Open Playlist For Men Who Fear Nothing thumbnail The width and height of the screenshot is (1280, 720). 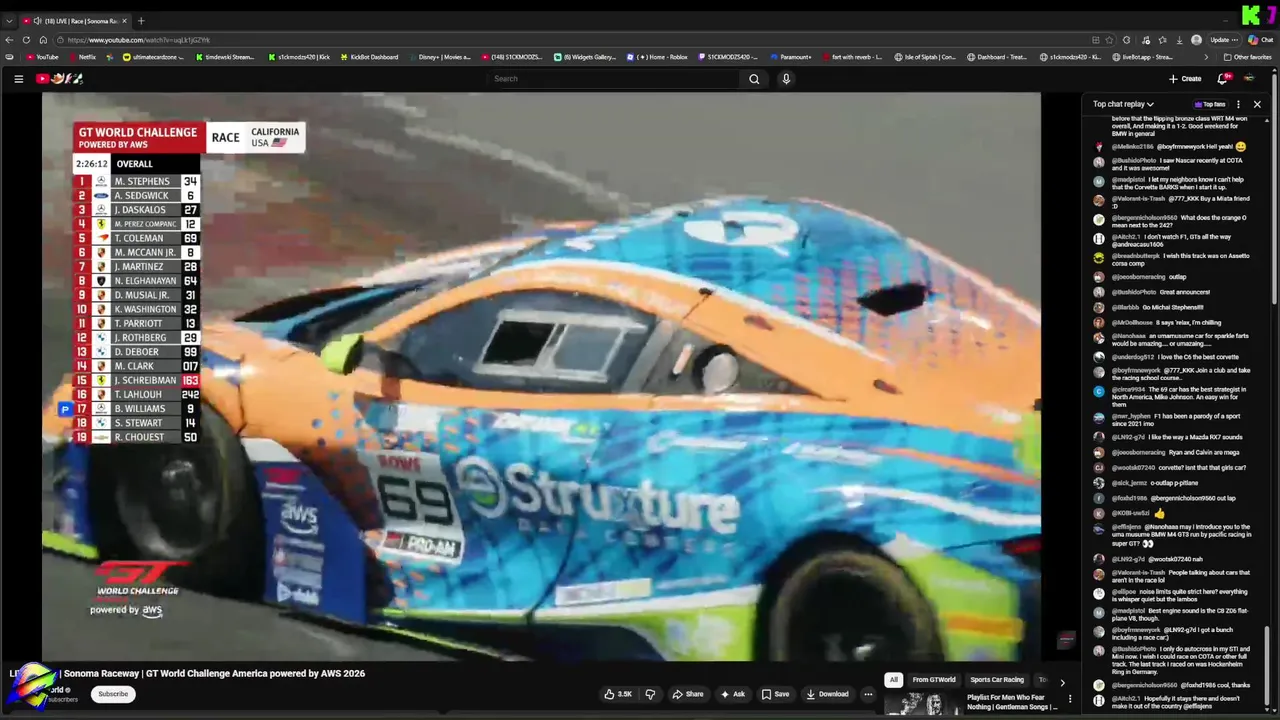pos(922,704)
